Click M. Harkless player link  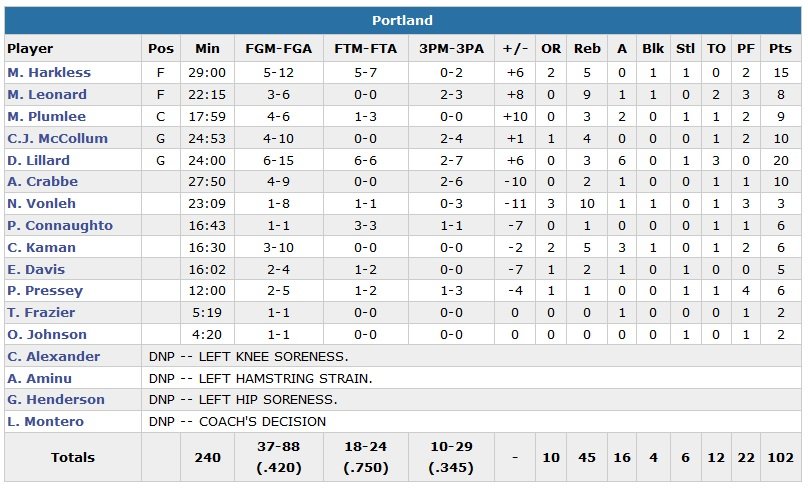click(x=49, y=73)
